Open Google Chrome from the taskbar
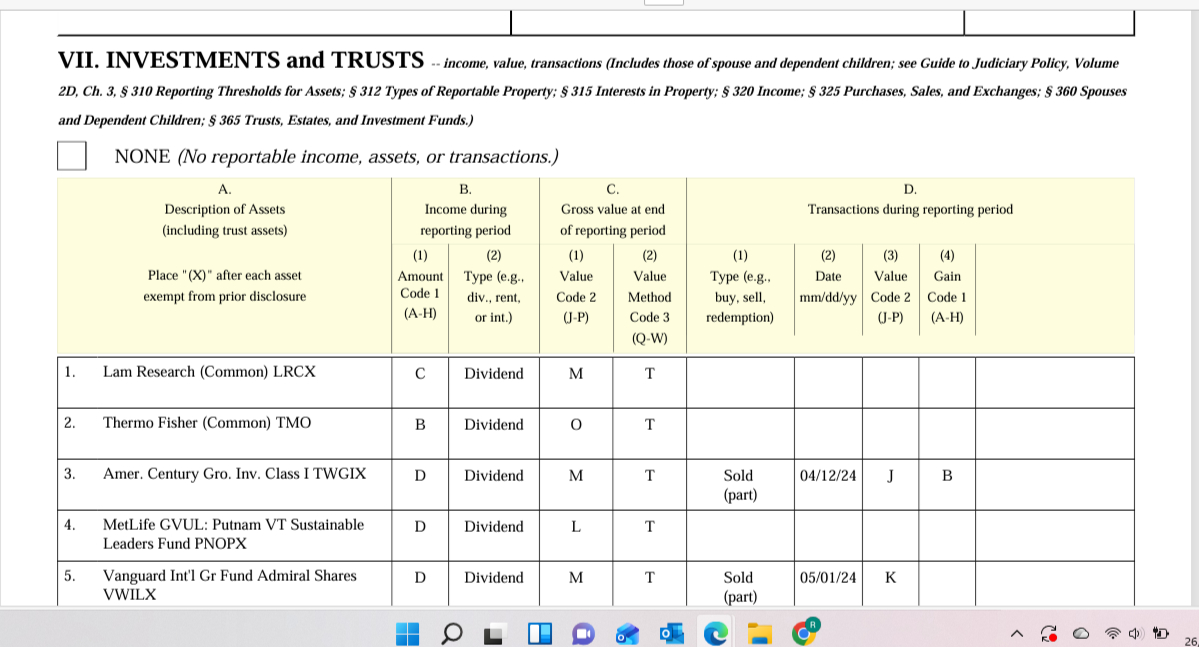This screenshot has height=647, width=1199. click(805, 632)
